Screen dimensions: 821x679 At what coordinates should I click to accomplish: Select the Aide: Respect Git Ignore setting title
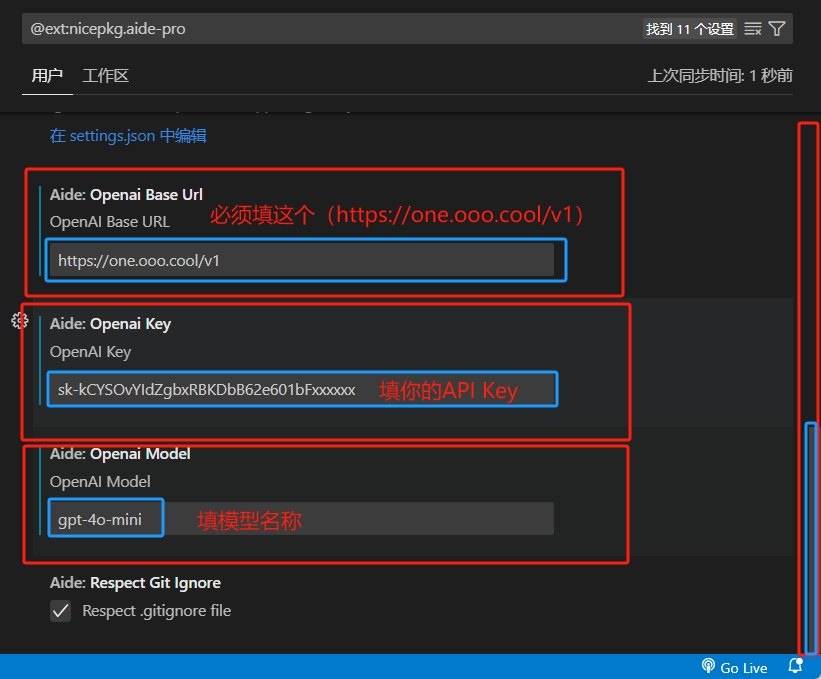point(135,582)
